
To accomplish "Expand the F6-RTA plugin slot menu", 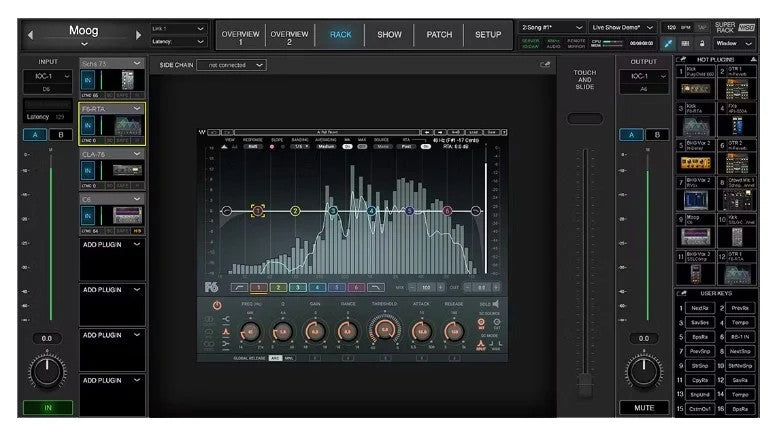I will [x=137, y=108].
